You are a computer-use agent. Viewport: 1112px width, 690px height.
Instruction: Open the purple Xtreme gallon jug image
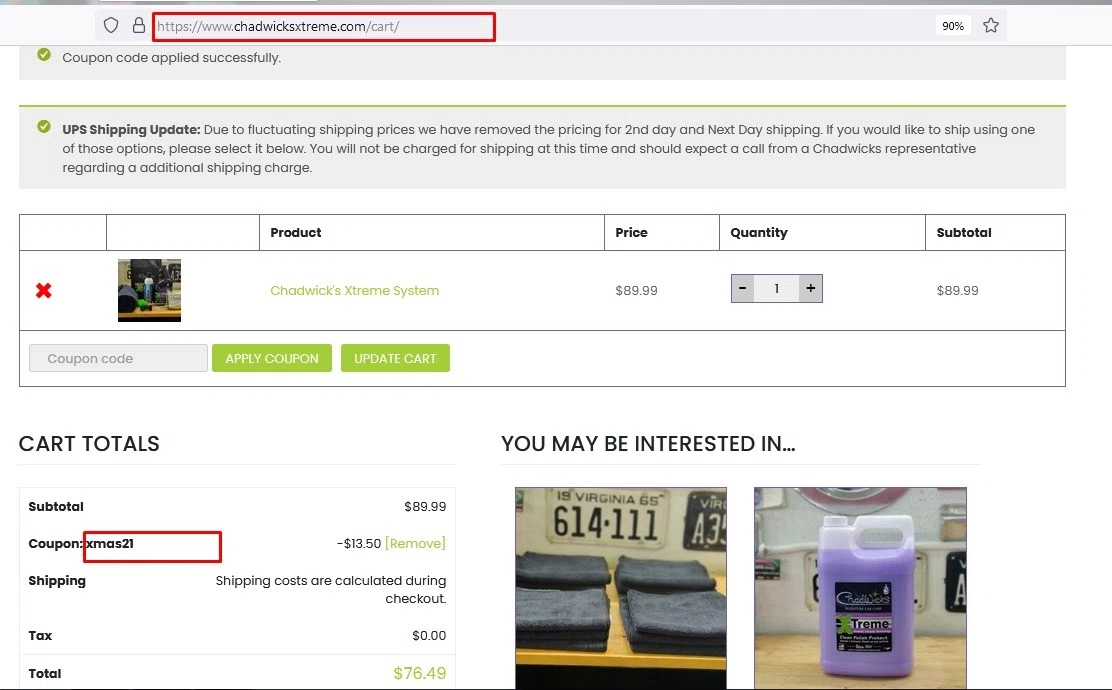coord(860,588)
